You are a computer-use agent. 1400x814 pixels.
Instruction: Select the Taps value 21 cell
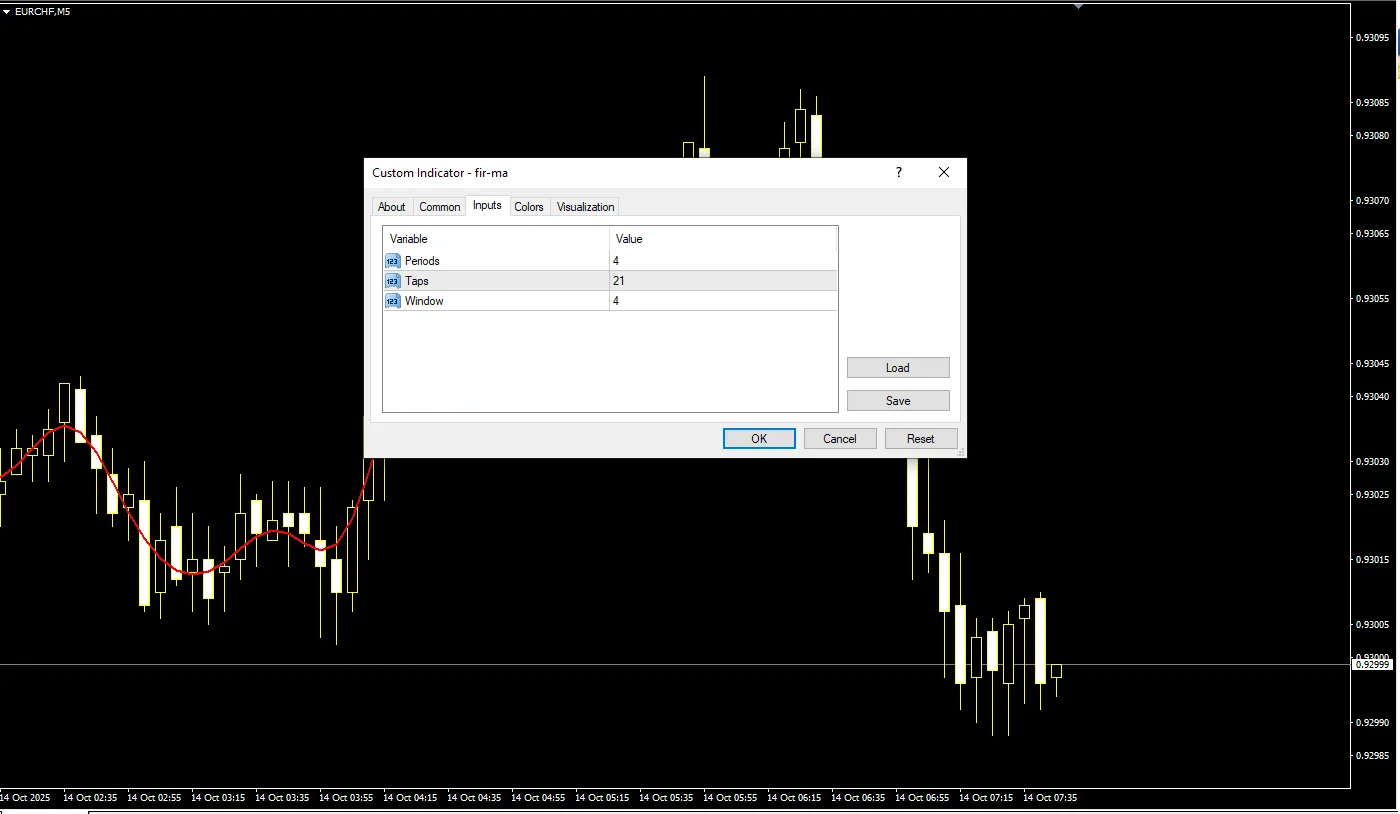tap(722, 281)
